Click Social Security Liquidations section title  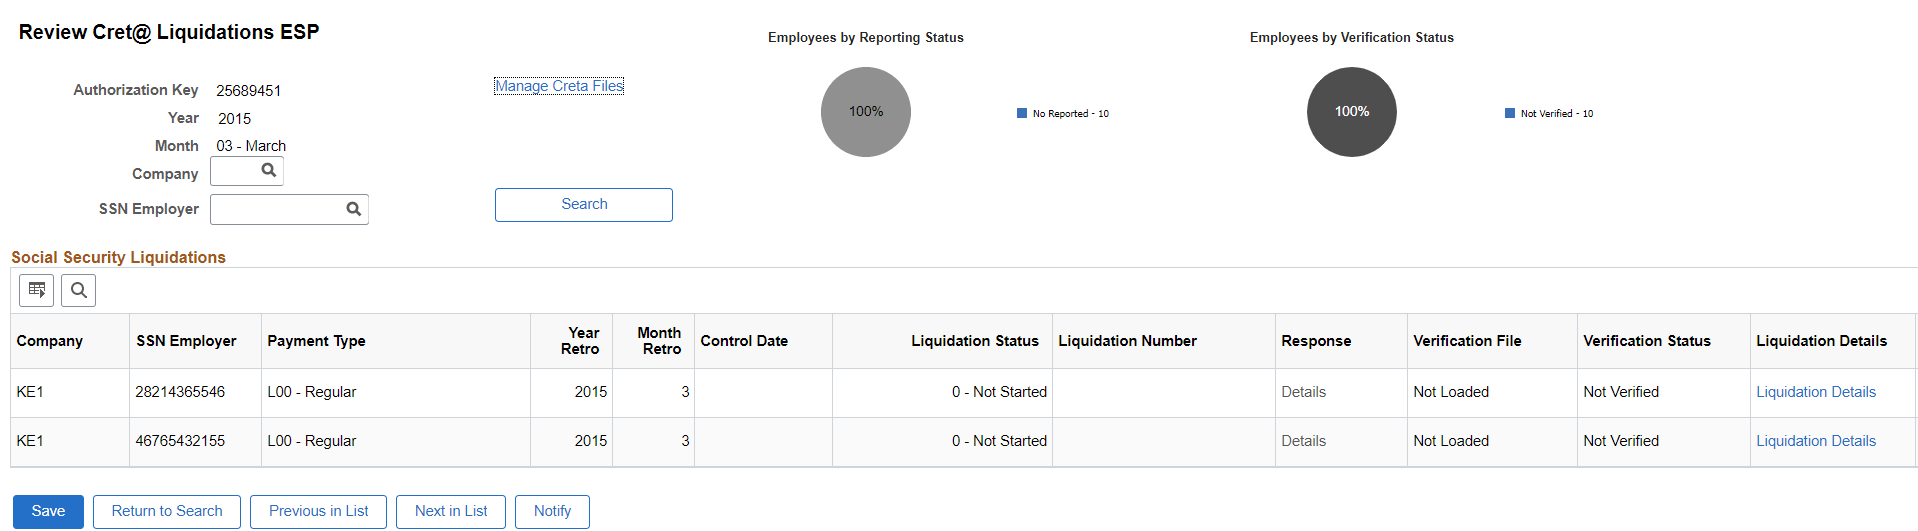point(118,257)
